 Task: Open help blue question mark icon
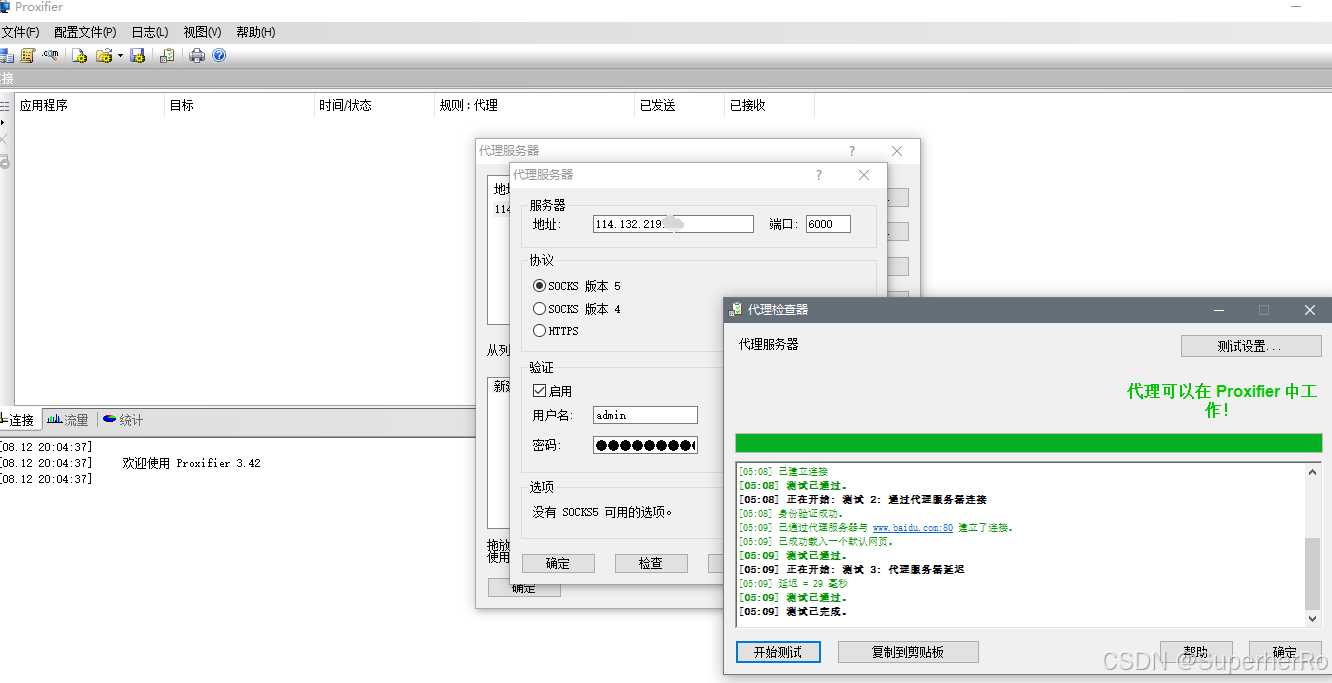tap(219, 56)
